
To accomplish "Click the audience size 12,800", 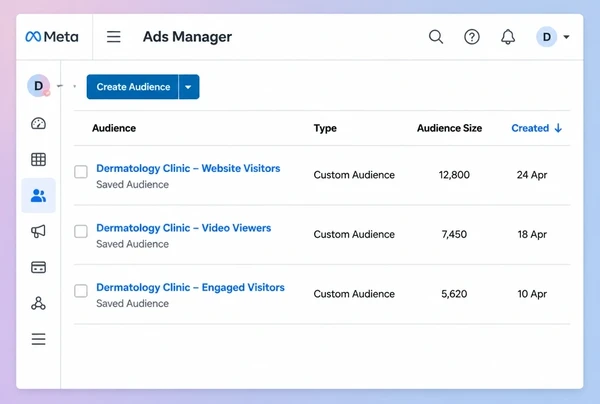I will pyautogui.click(x=454, y=175).
